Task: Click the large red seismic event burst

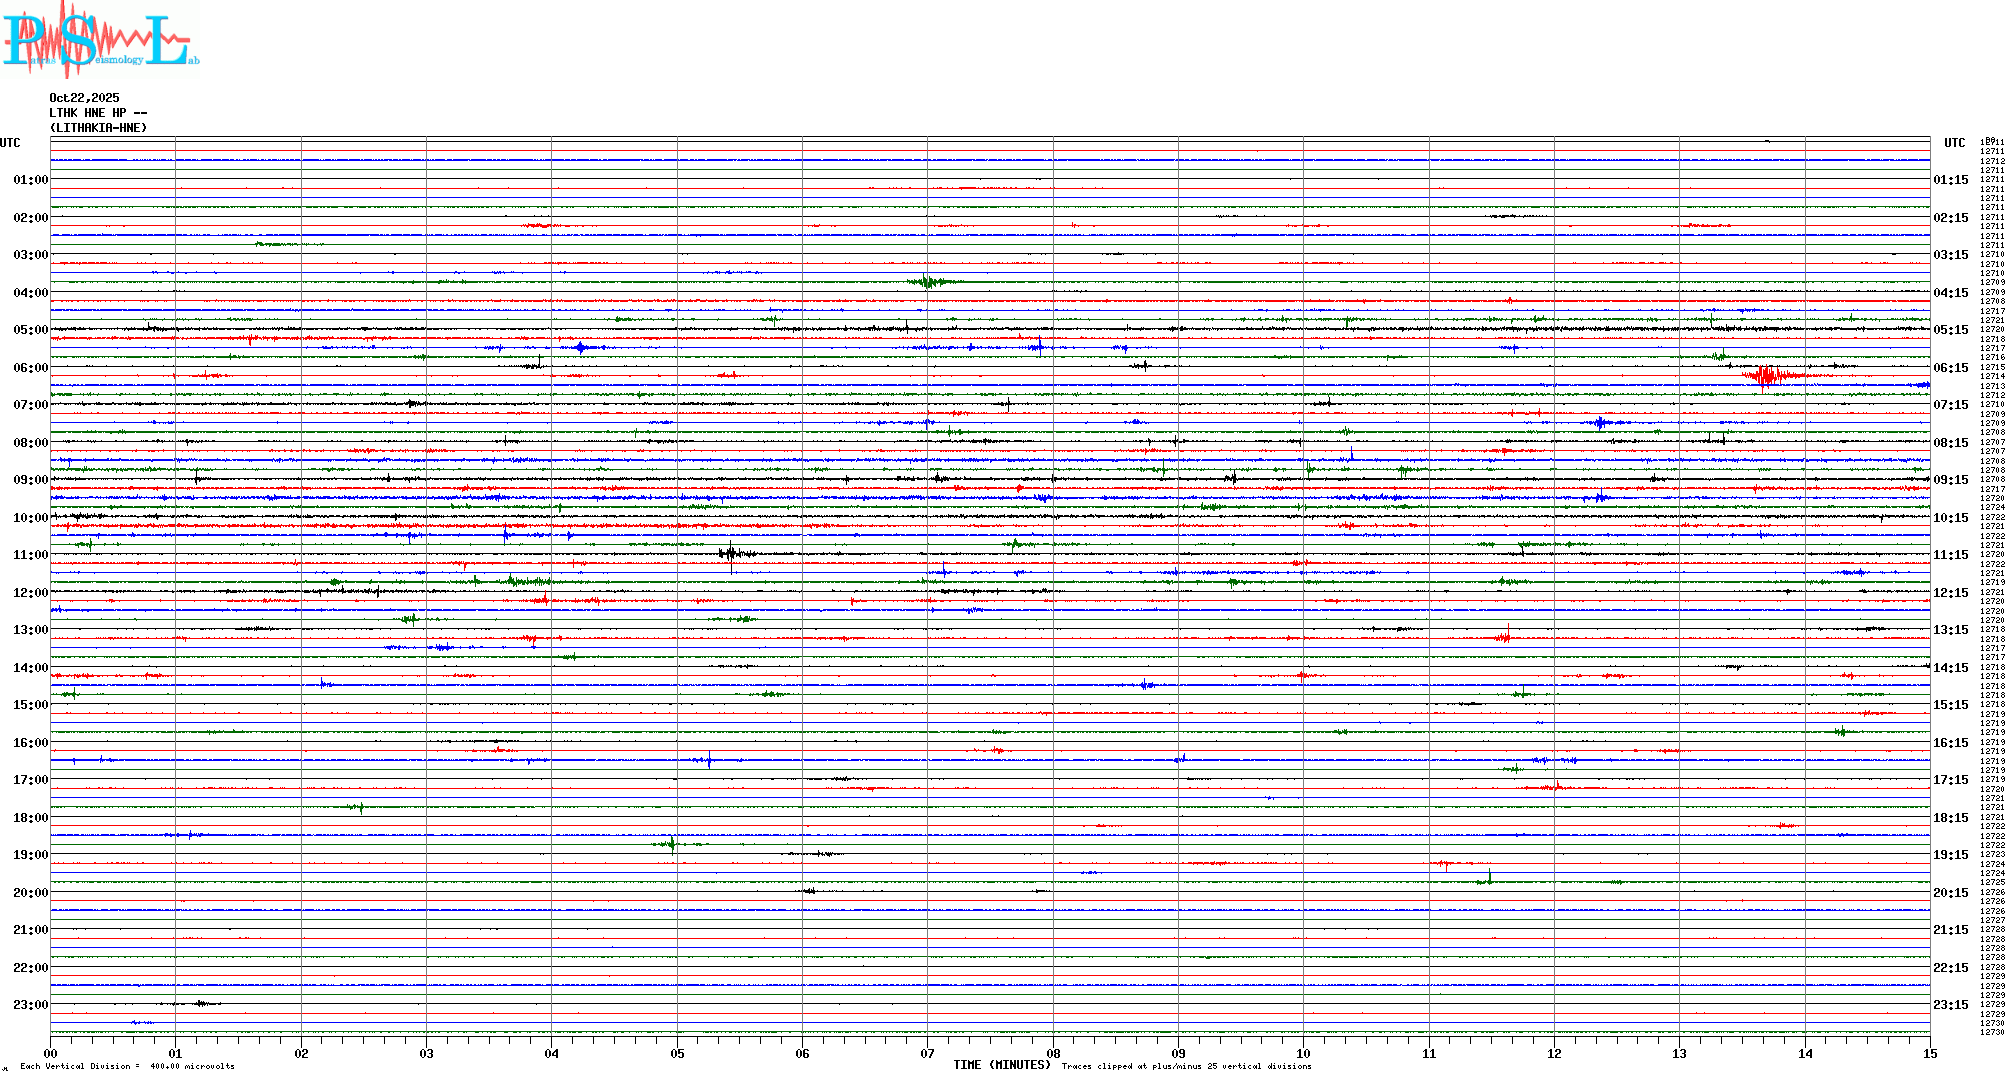Action: [1768, 376]
